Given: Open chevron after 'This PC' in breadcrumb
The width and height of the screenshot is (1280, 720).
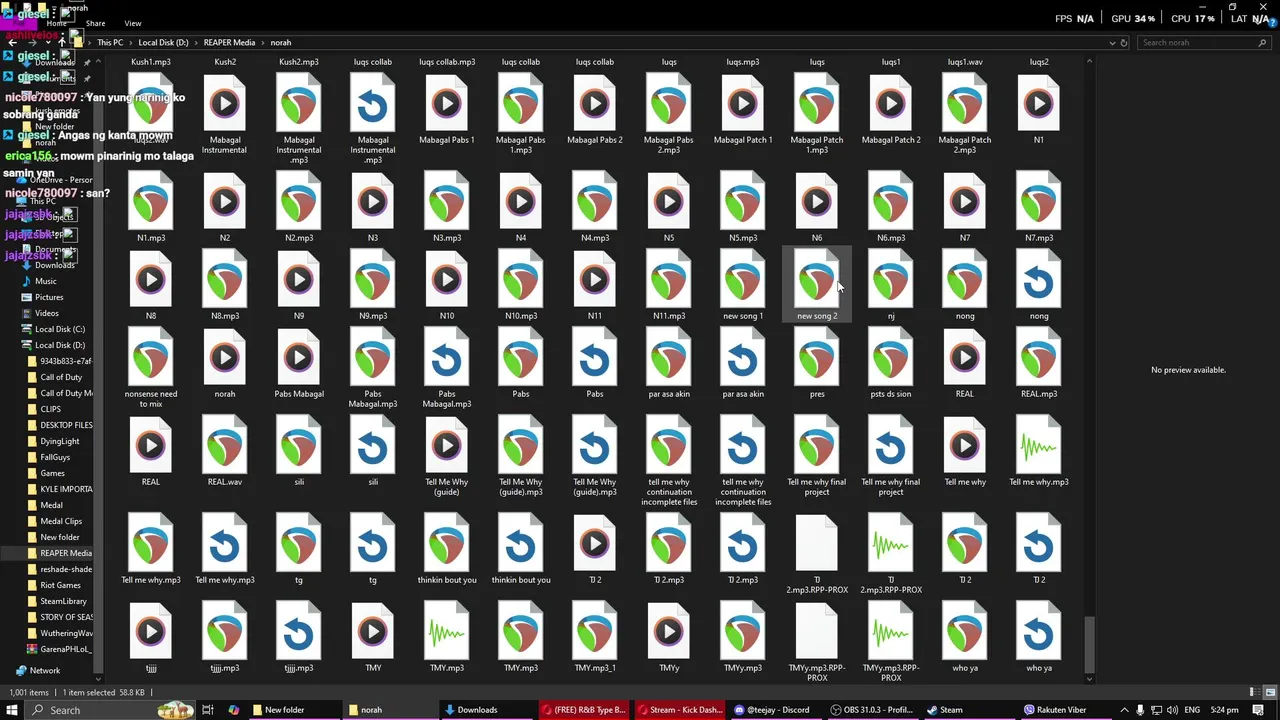Looking at the screenshot, I should pyautogui.click(x=131, y=43).
